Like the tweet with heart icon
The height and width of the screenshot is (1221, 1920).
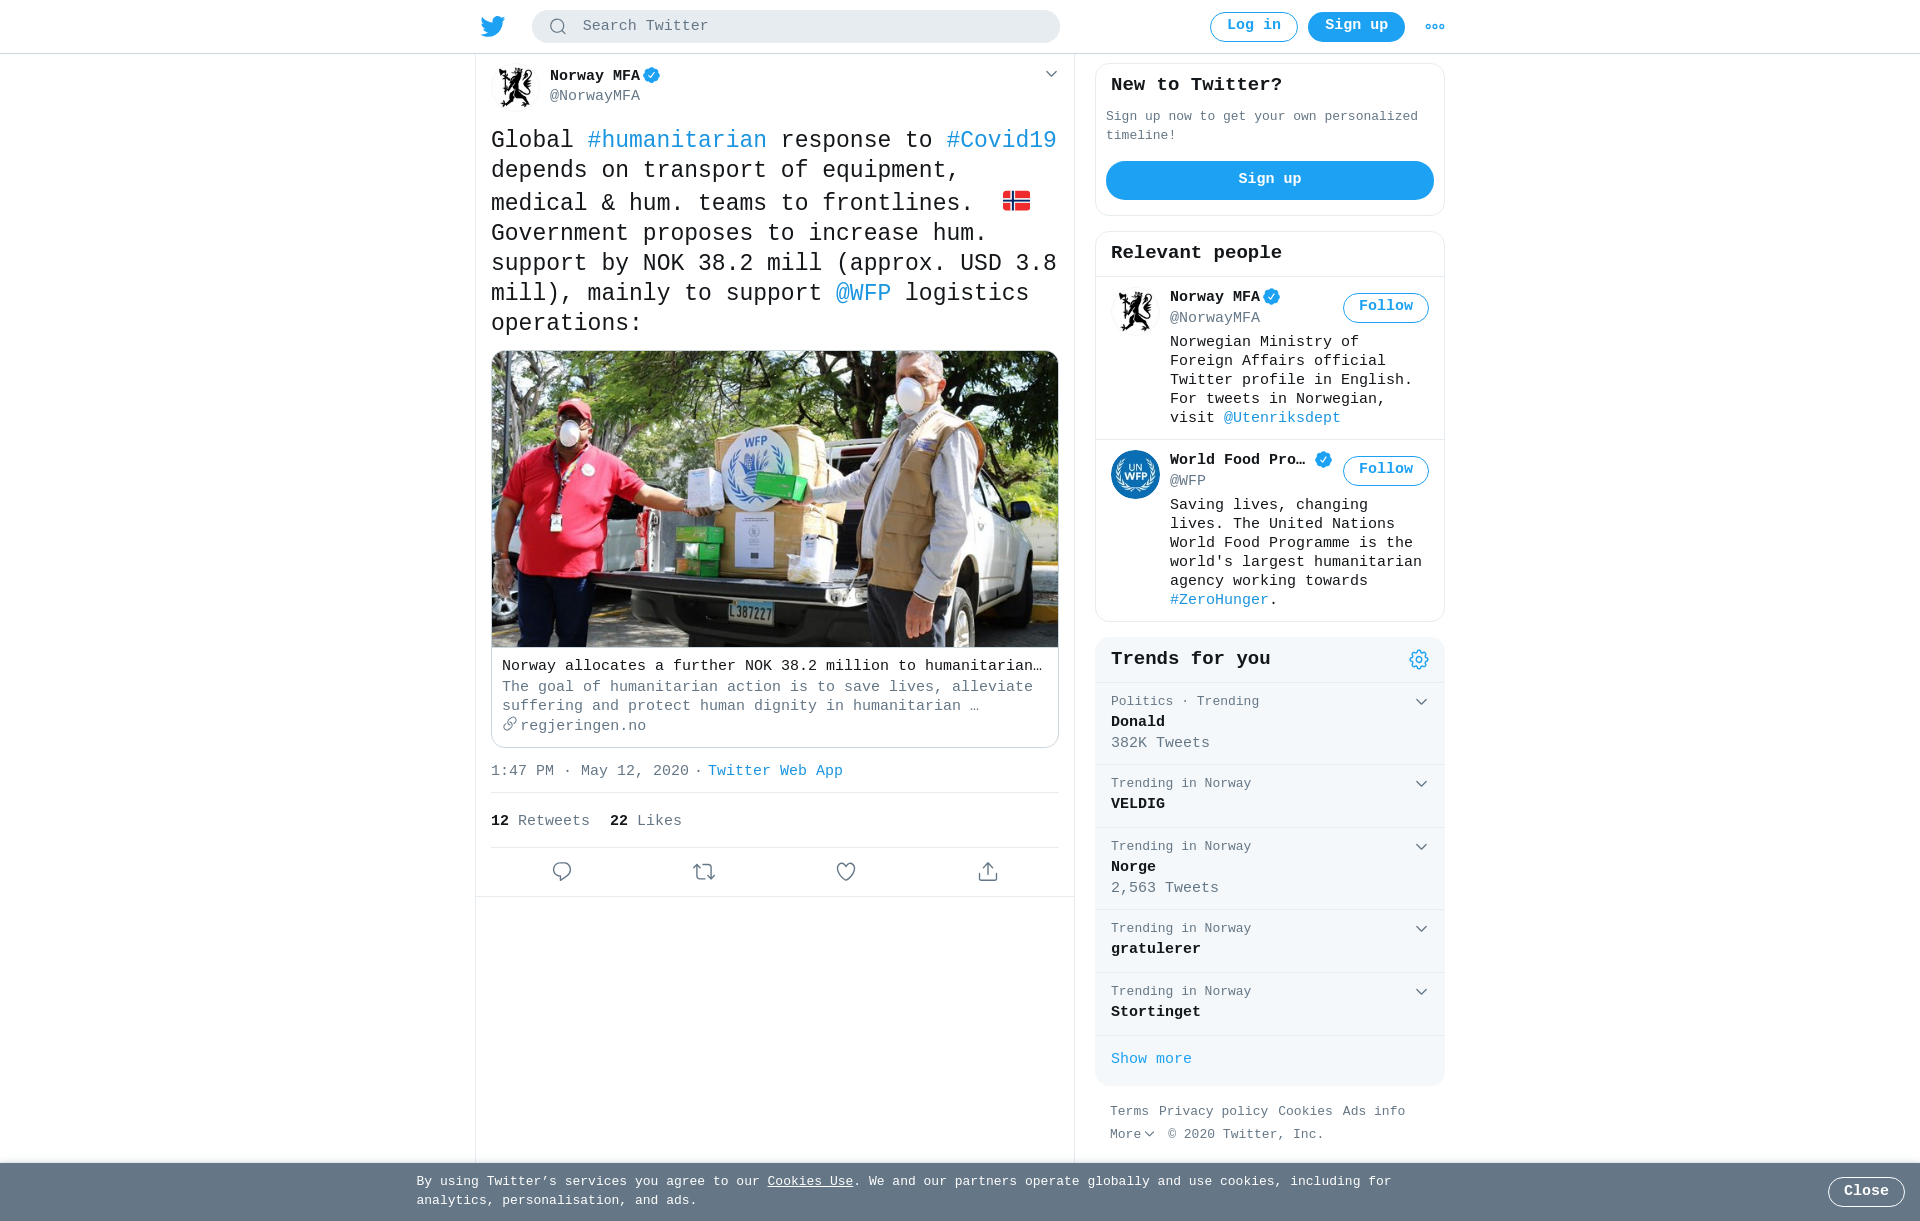click(846, 872)
